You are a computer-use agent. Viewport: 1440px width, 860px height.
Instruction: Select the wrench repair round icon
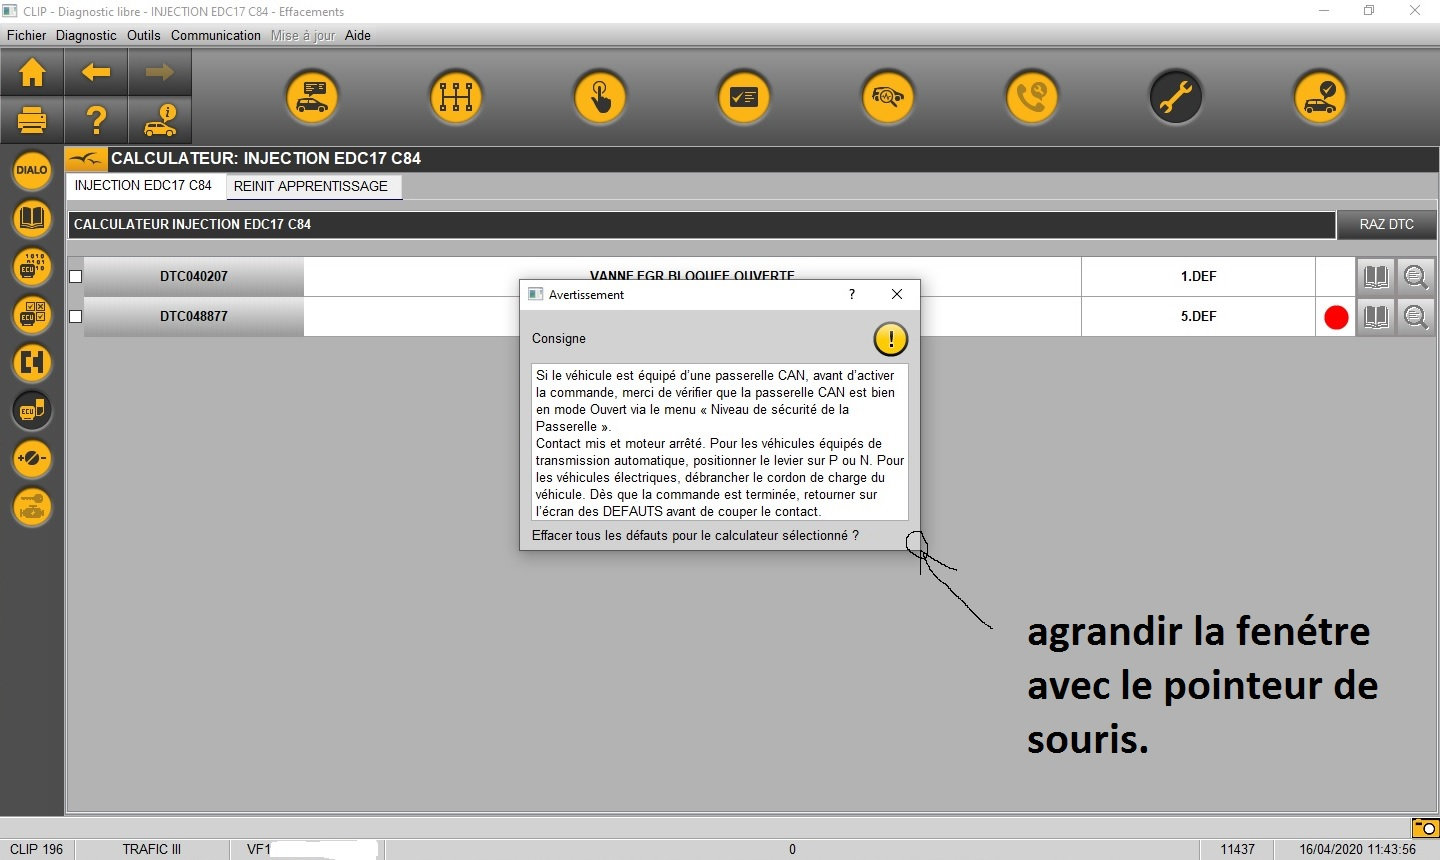point(1176,97)
